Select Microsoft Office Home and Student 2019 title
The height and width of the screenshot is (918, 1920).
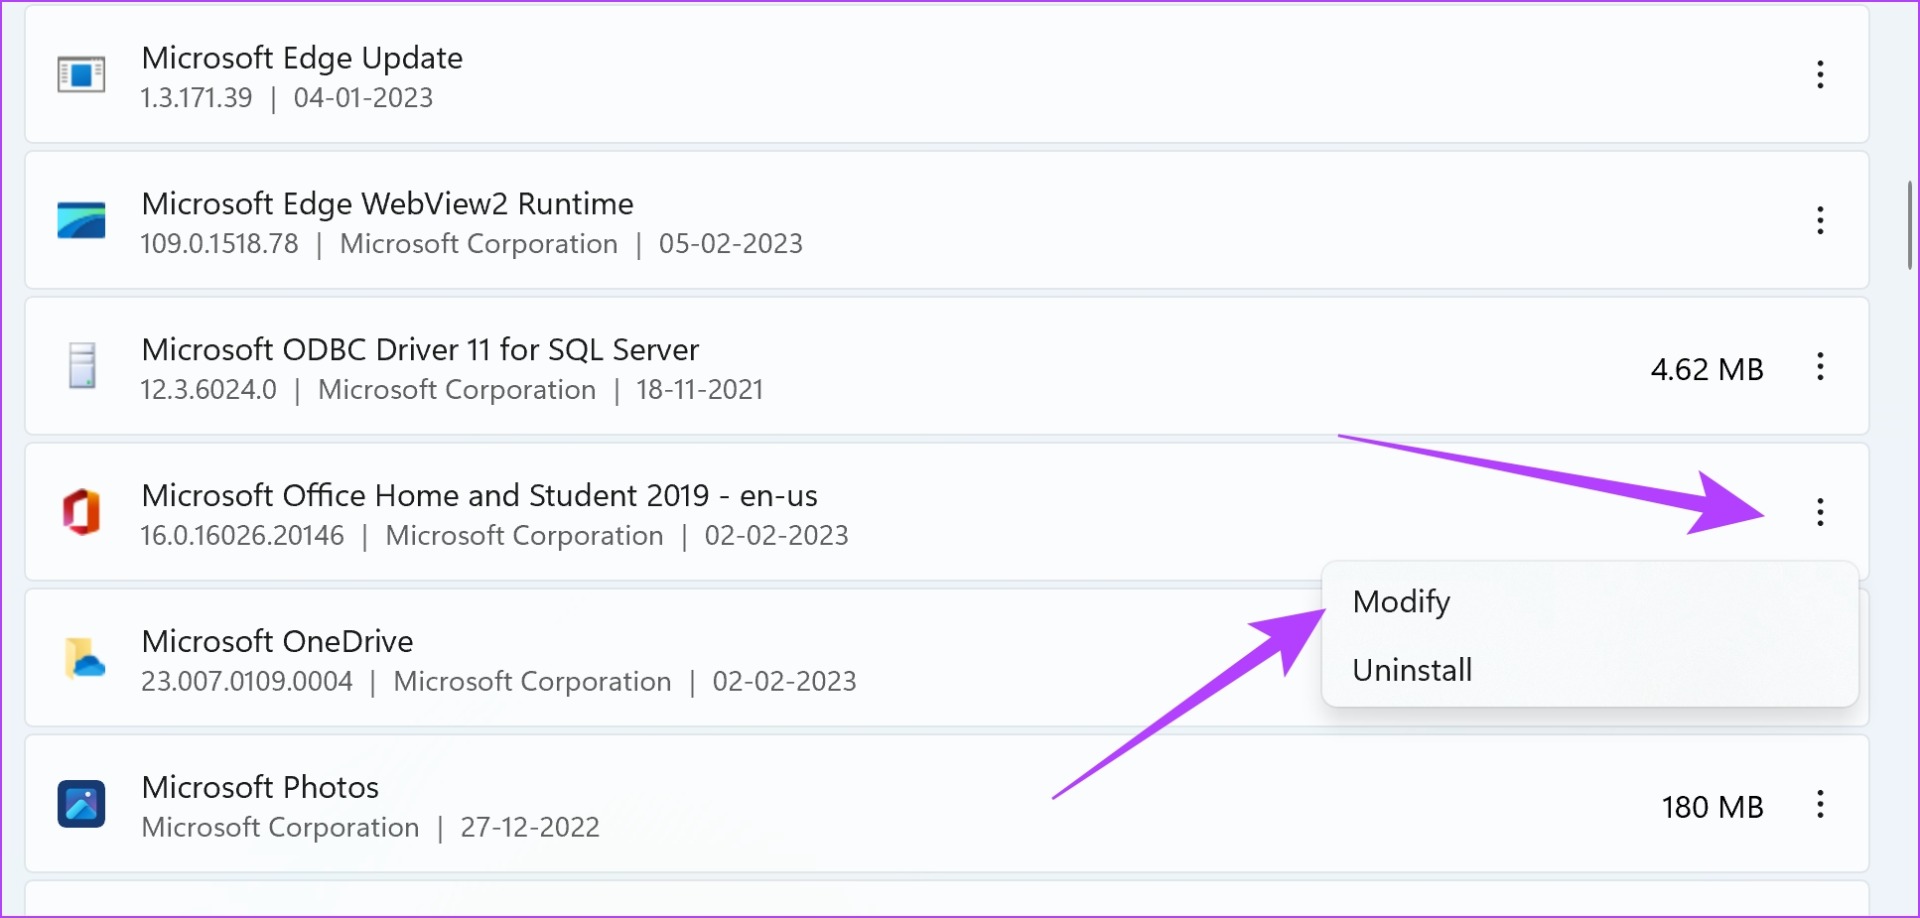479,495
